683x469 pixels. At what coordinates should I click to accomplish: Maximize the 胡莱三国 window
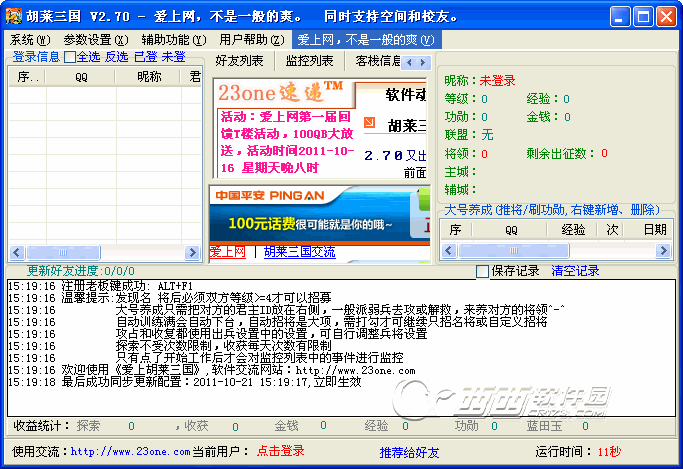(643, 17)
